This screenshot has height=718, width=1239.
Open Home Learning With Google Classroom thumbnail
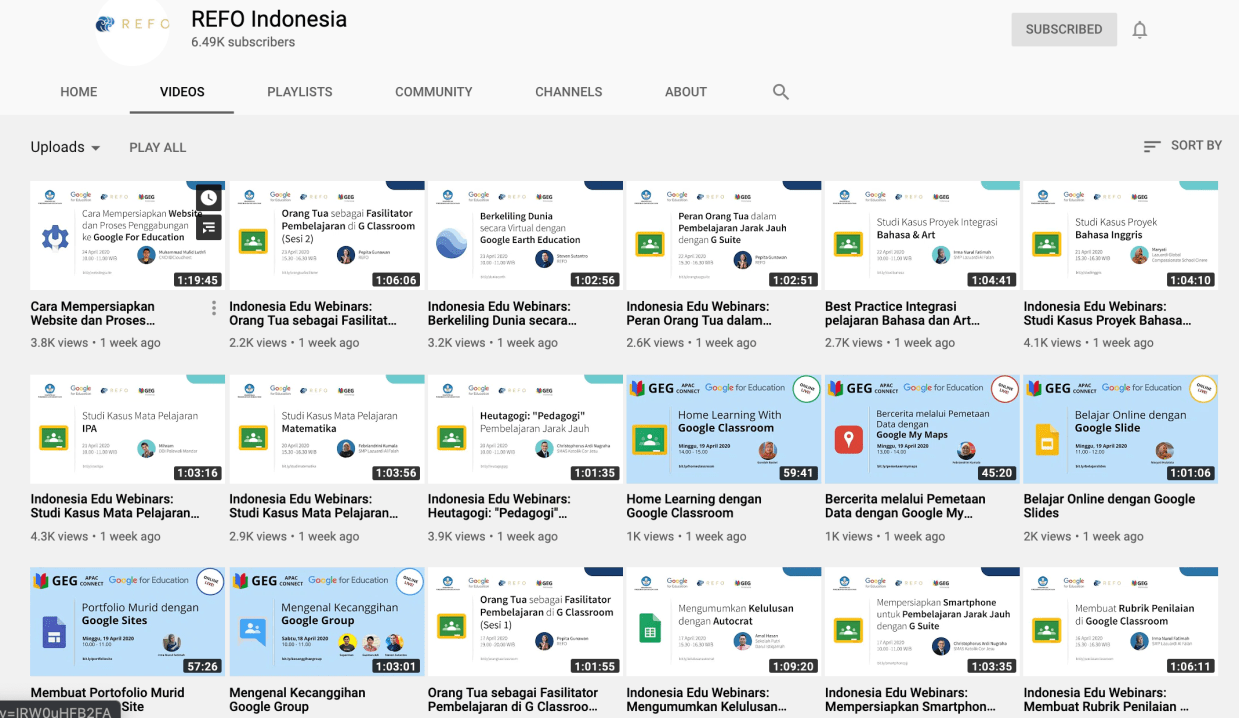click(x=724, y=429)
